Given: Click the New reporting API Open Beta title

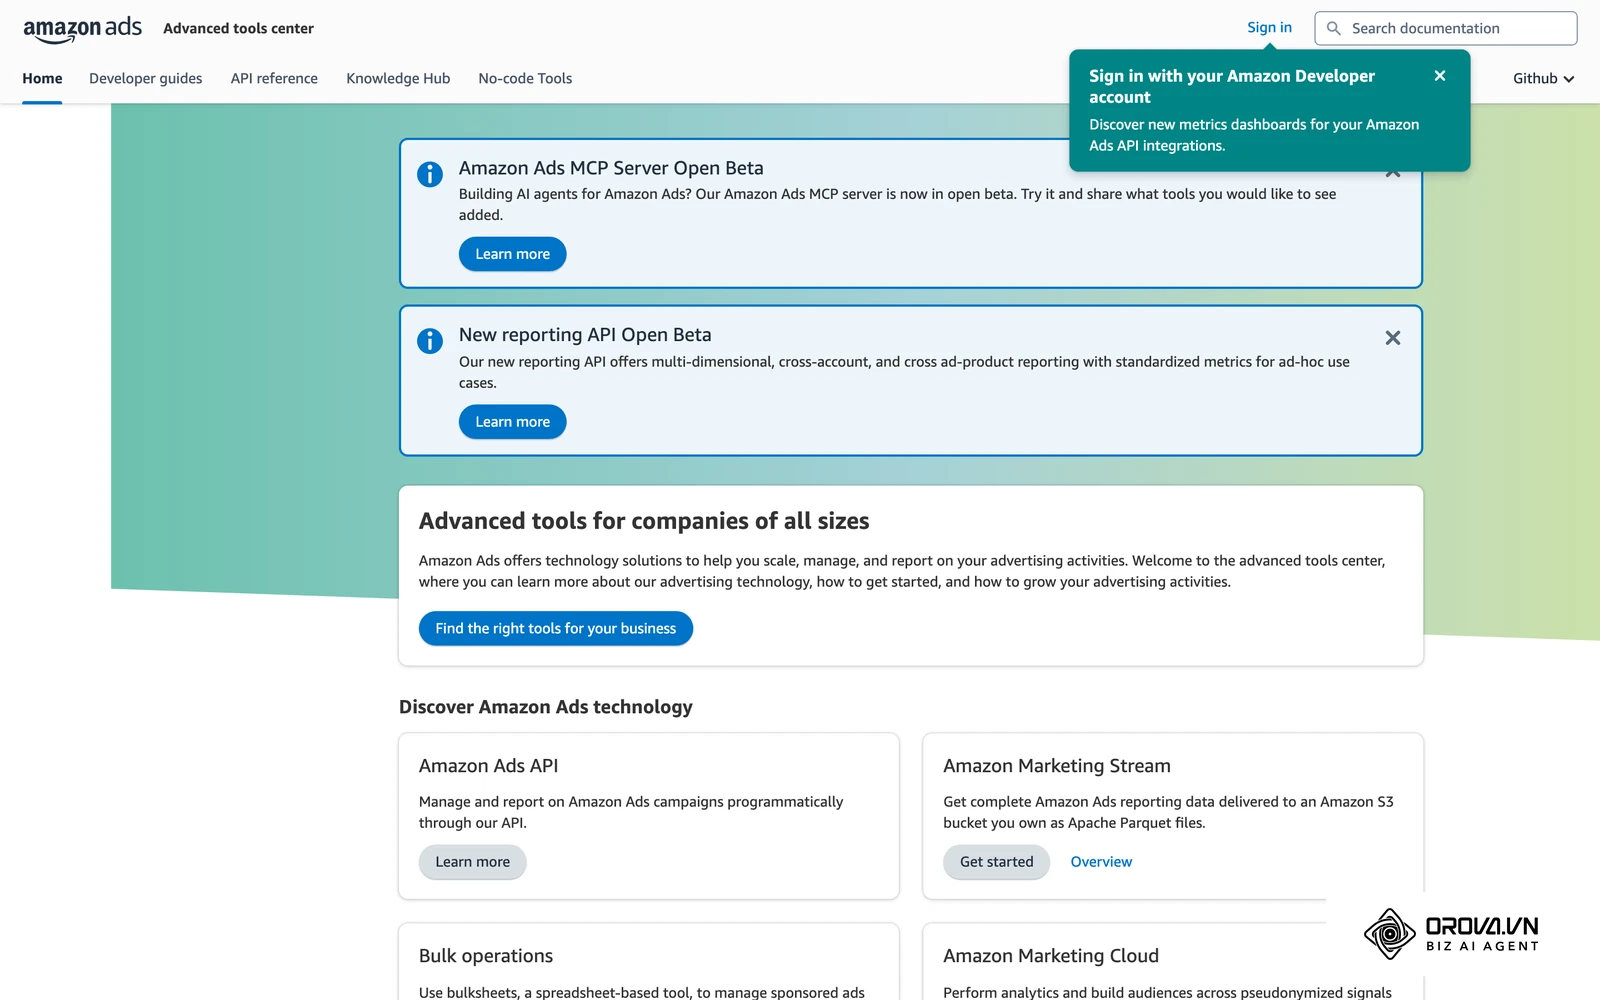Looking at the screenshot, I should tap(585, 335).
